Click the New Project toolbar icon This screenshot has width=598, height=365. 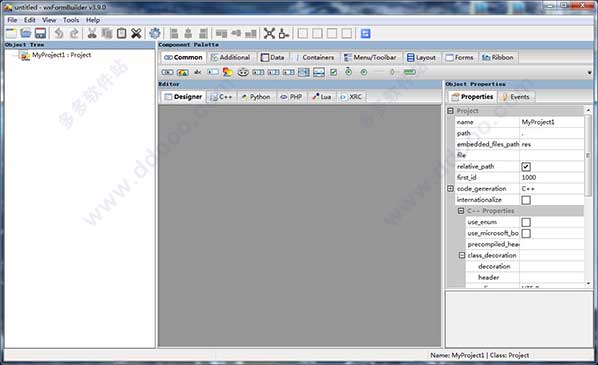(11, 33)
